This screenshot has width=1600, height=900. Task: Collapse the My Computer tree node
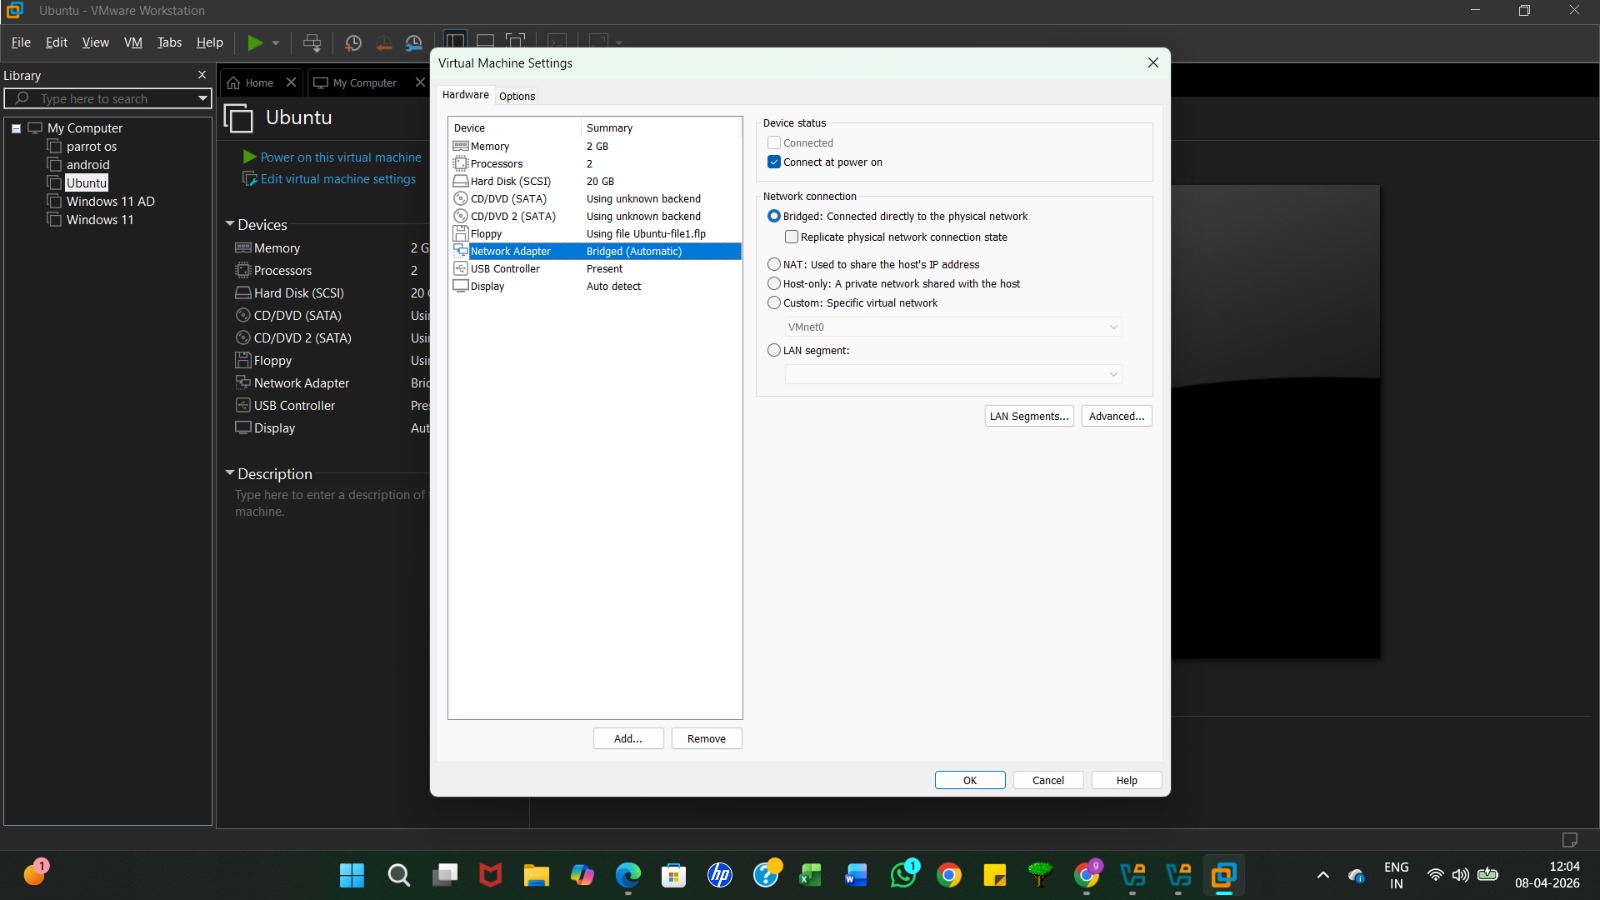[x=16, y=128]
